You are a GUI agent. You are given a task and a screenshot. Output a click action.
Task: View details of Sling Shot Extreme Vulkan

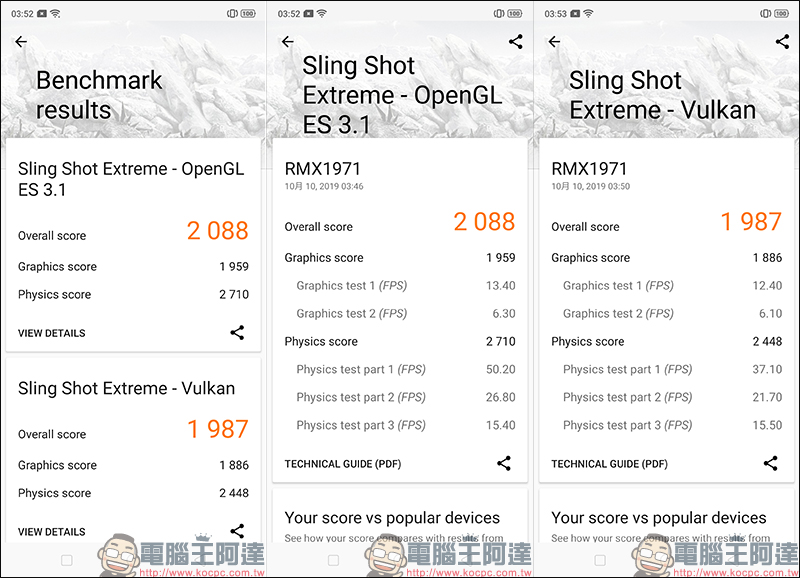[x=52, y=532]
